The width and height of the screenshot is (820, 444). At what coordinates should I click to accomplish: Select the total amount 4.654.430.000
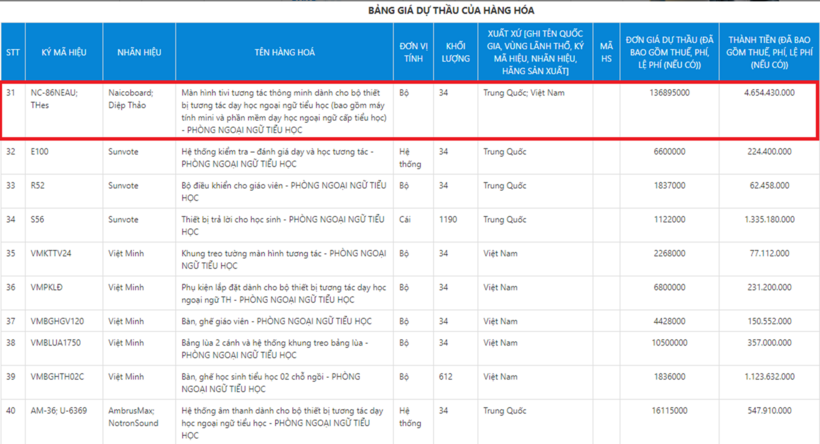pyautogui.click(x=768, y=92)
